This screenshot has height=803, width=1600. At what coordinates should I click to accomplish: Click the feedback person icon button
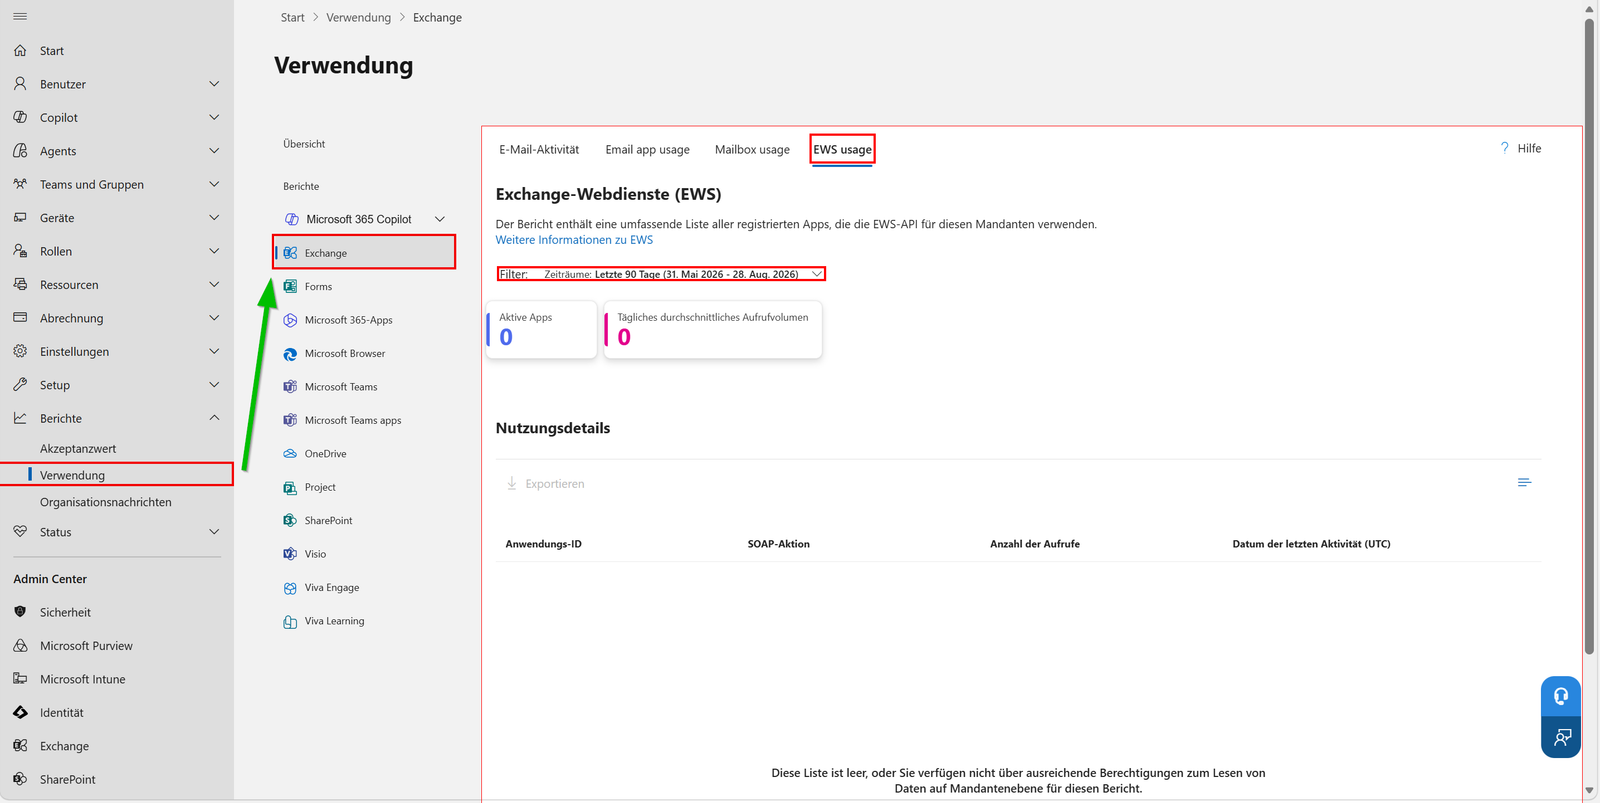[x=1561, y=738]
